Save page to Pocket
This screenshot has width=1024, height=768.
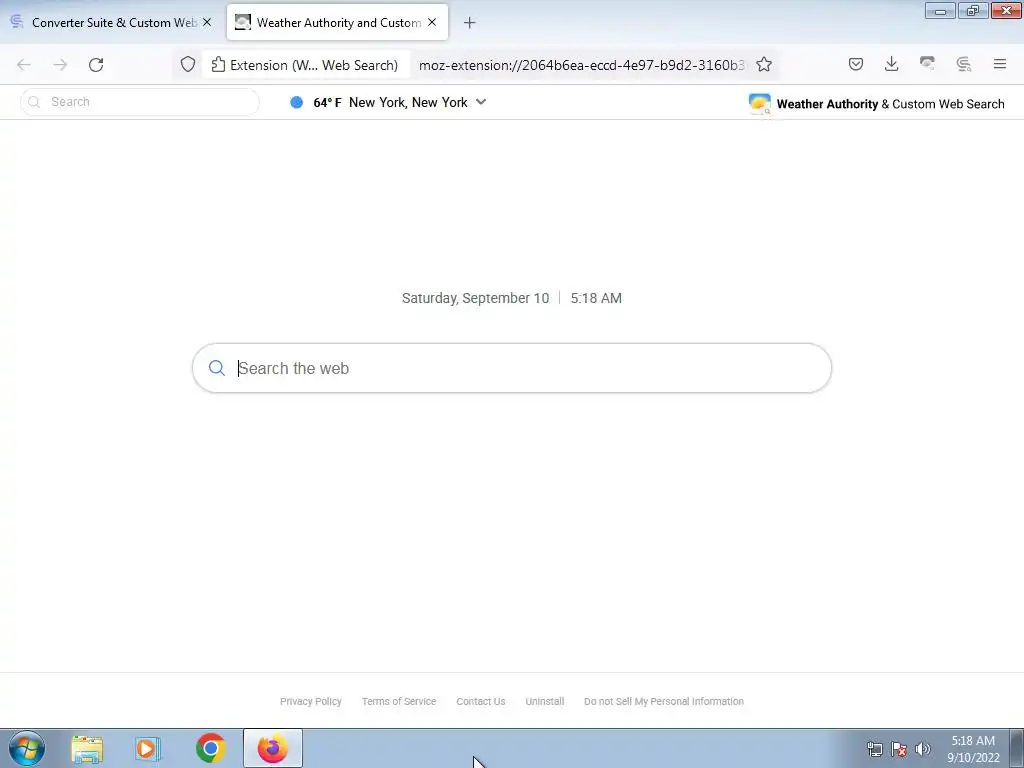pyautogui.click(x=856, y=64)
